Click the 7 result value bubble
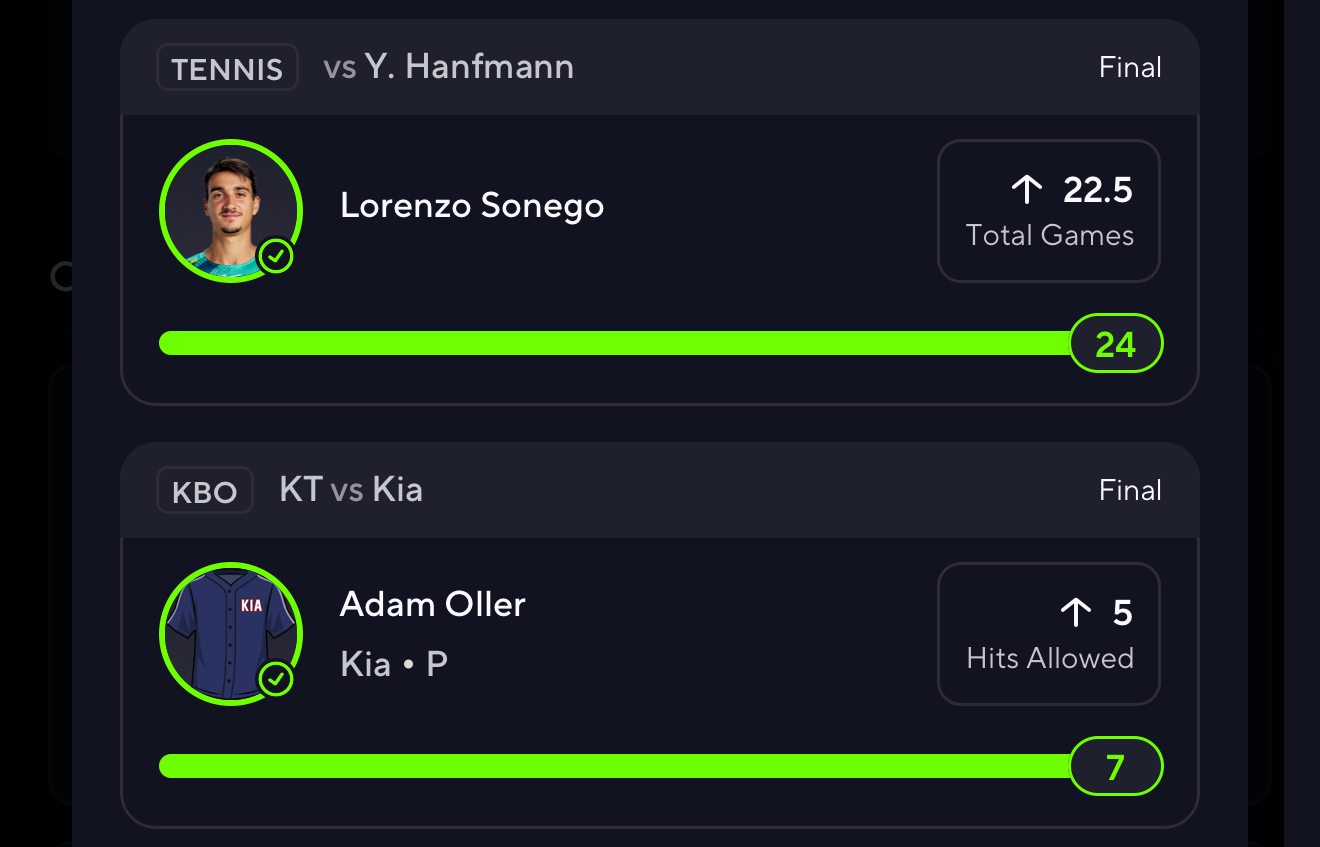 (x=1116, y=767)
